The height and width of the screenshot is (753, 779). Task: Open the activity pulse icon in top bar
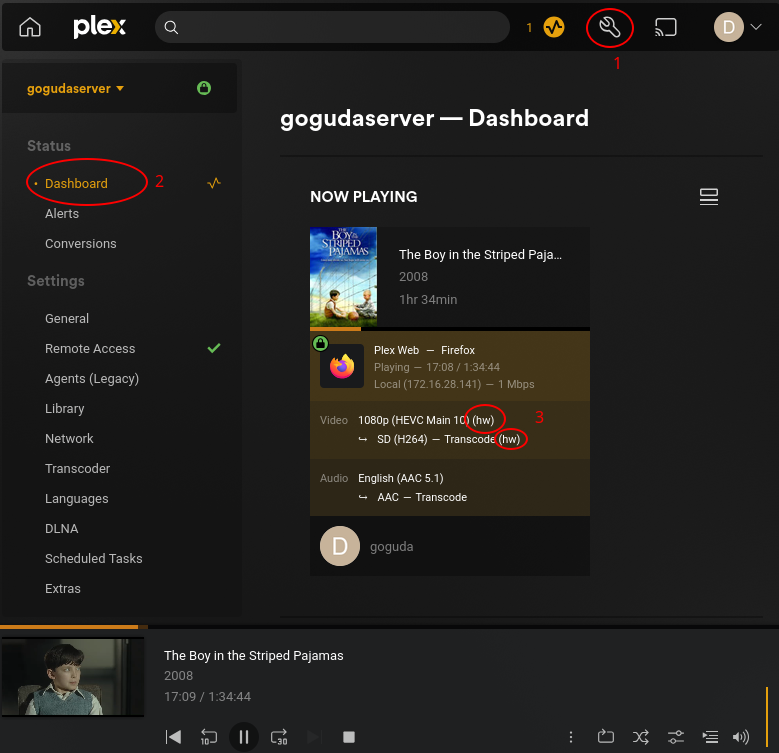554,27
